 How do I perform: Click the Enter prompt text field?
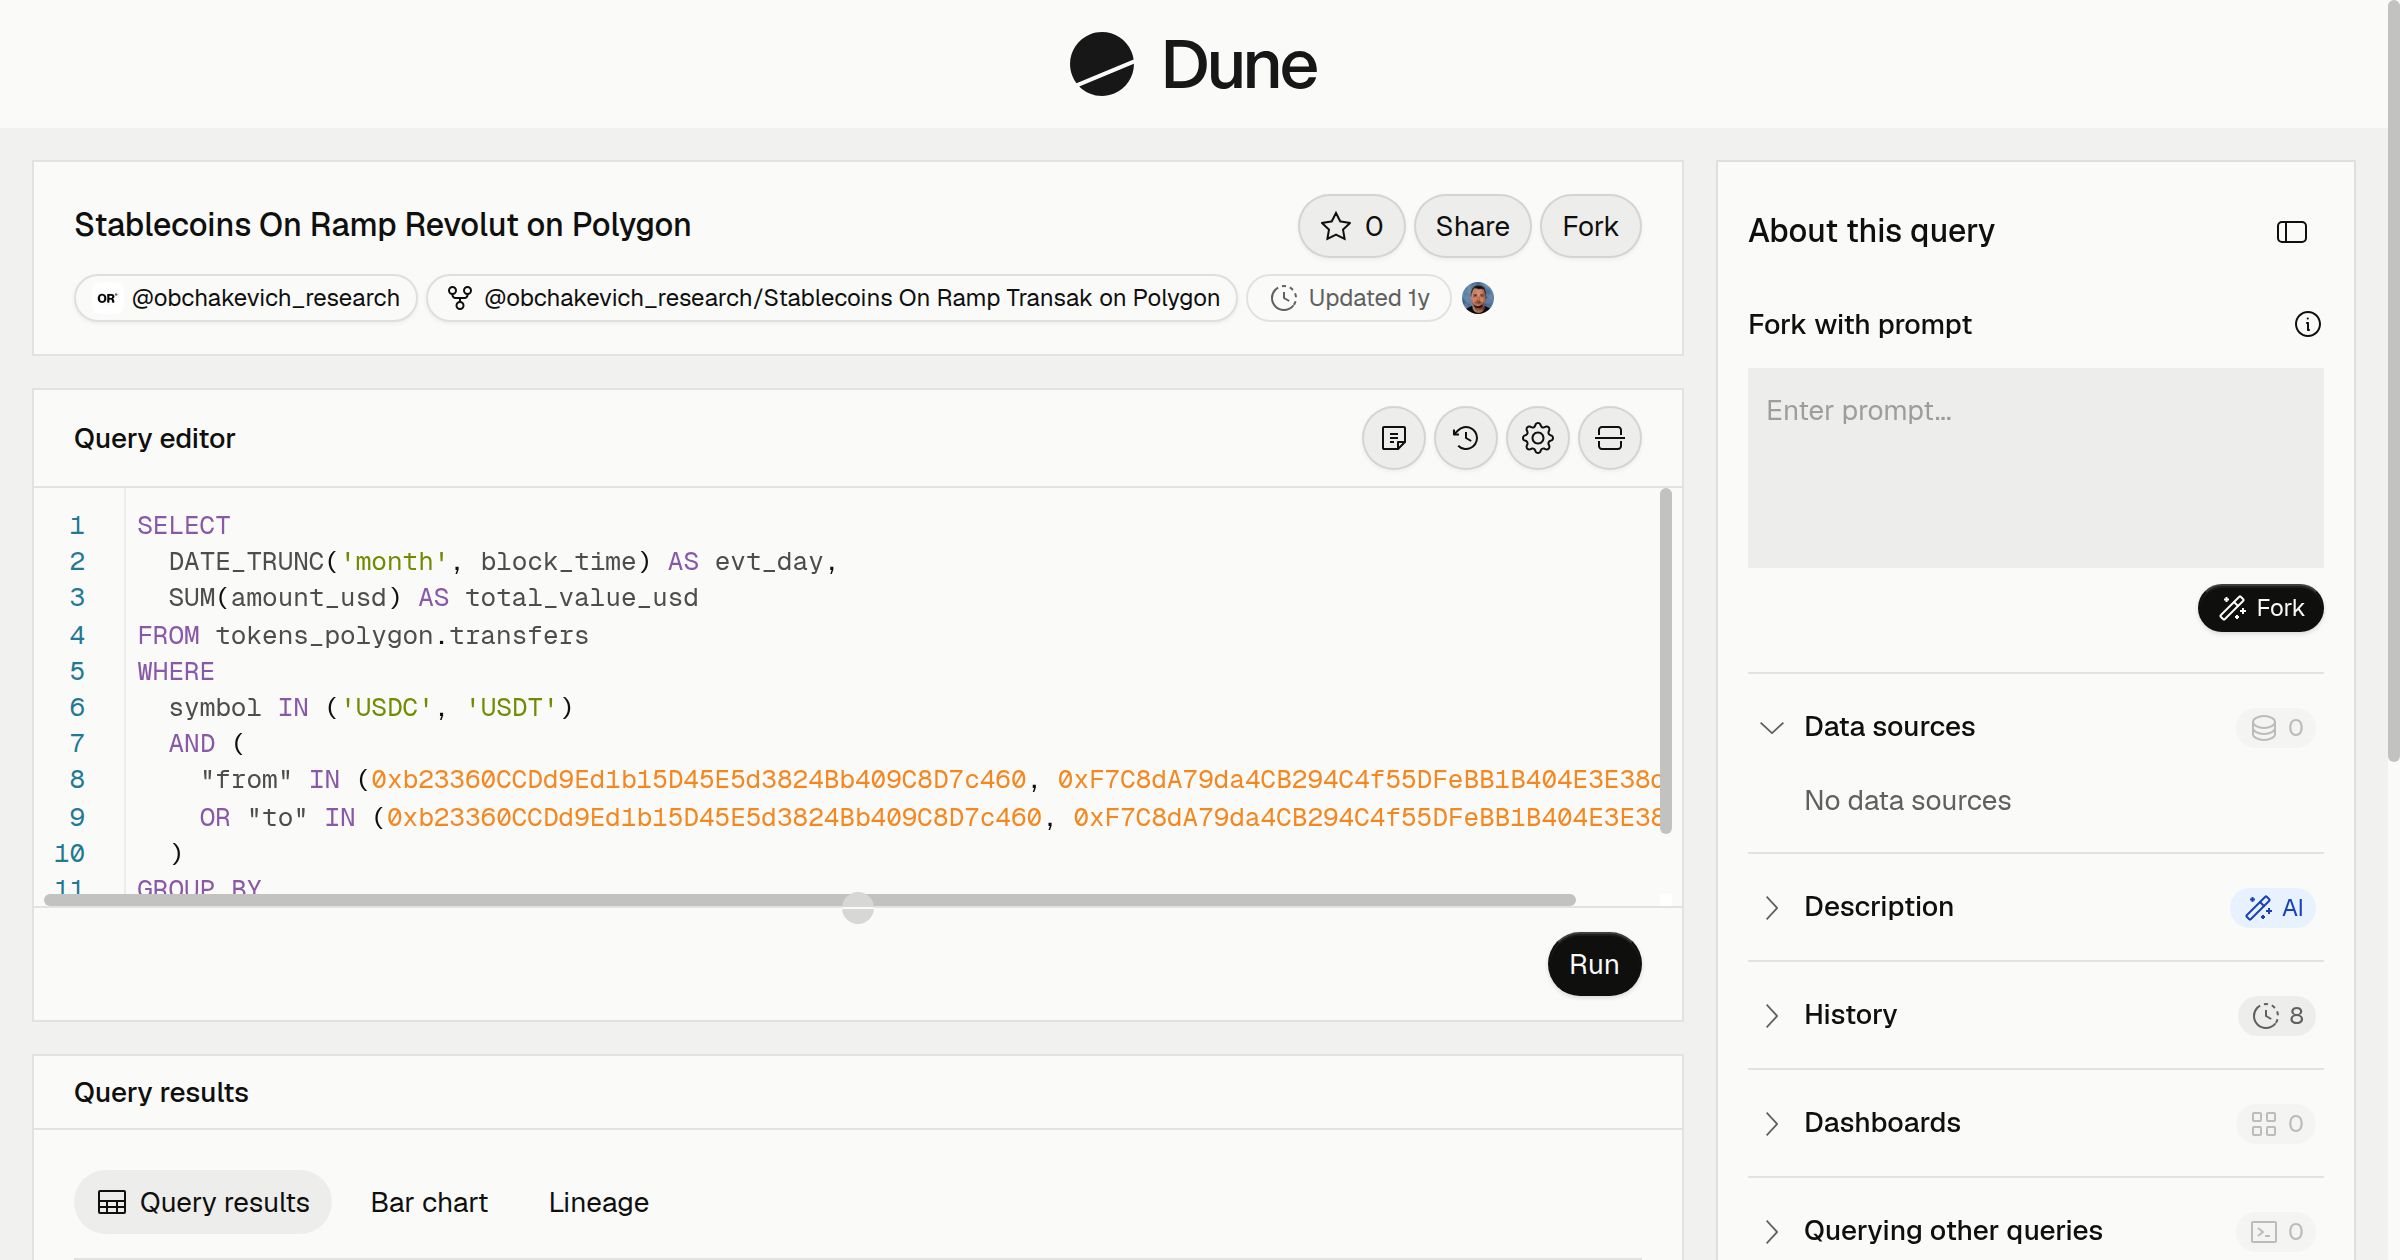[x=2035, y=468]
